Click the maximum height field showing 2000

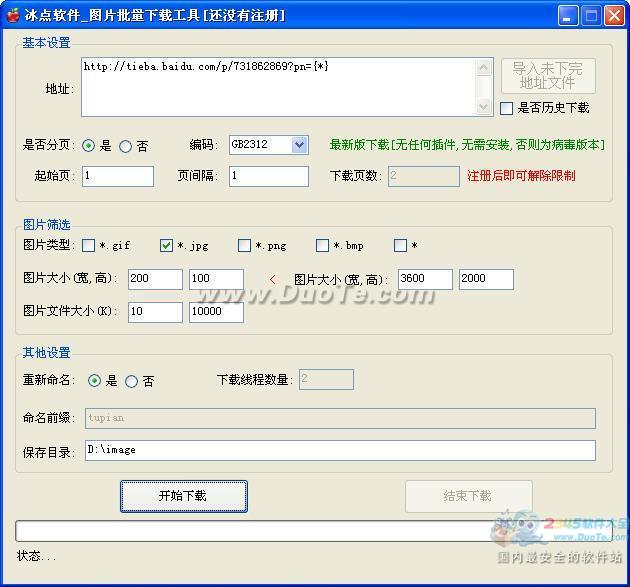(486, 279)
